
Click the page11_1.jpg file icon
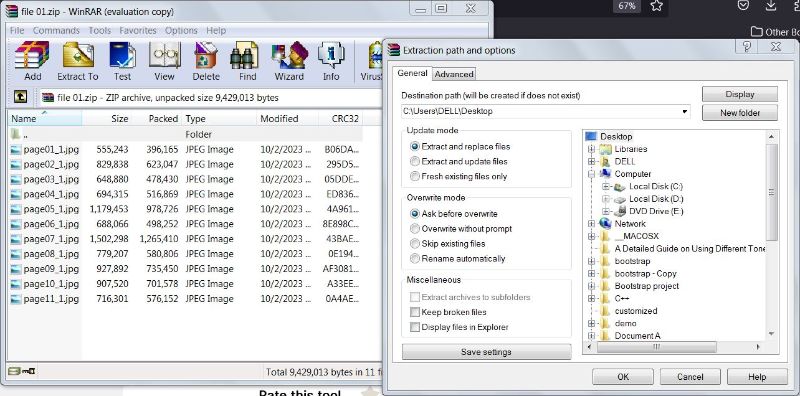[16, 299]
